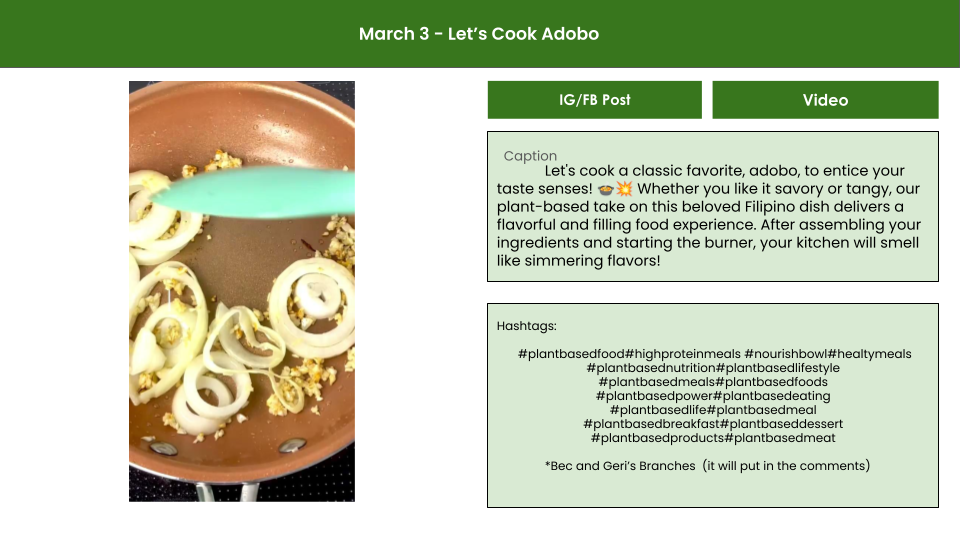The image size is (960, 540).
Task: Click the Caption label
Action: pos(530,156)
